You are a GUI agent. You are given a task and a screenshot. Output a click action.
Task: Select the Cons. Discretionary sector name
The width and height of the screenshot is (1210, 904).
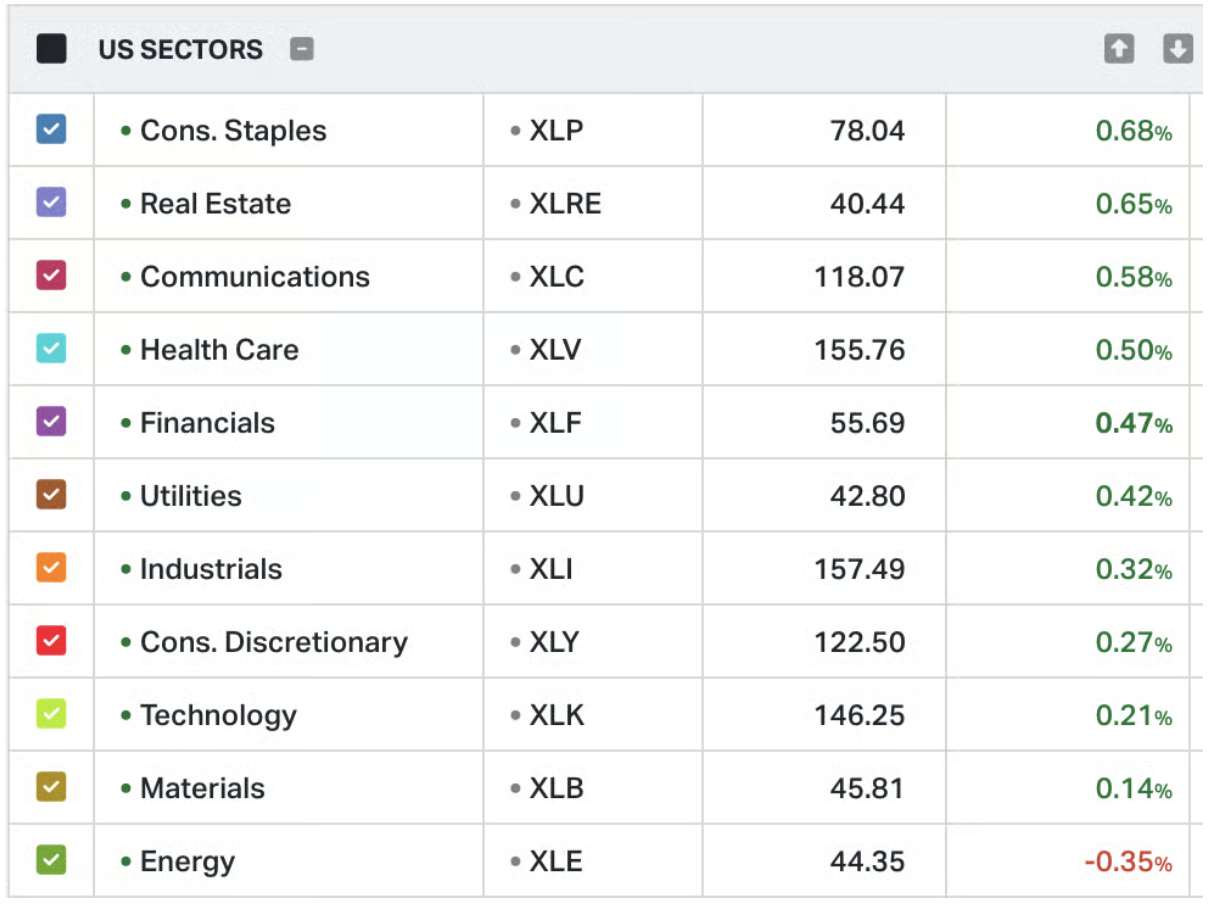274,642
